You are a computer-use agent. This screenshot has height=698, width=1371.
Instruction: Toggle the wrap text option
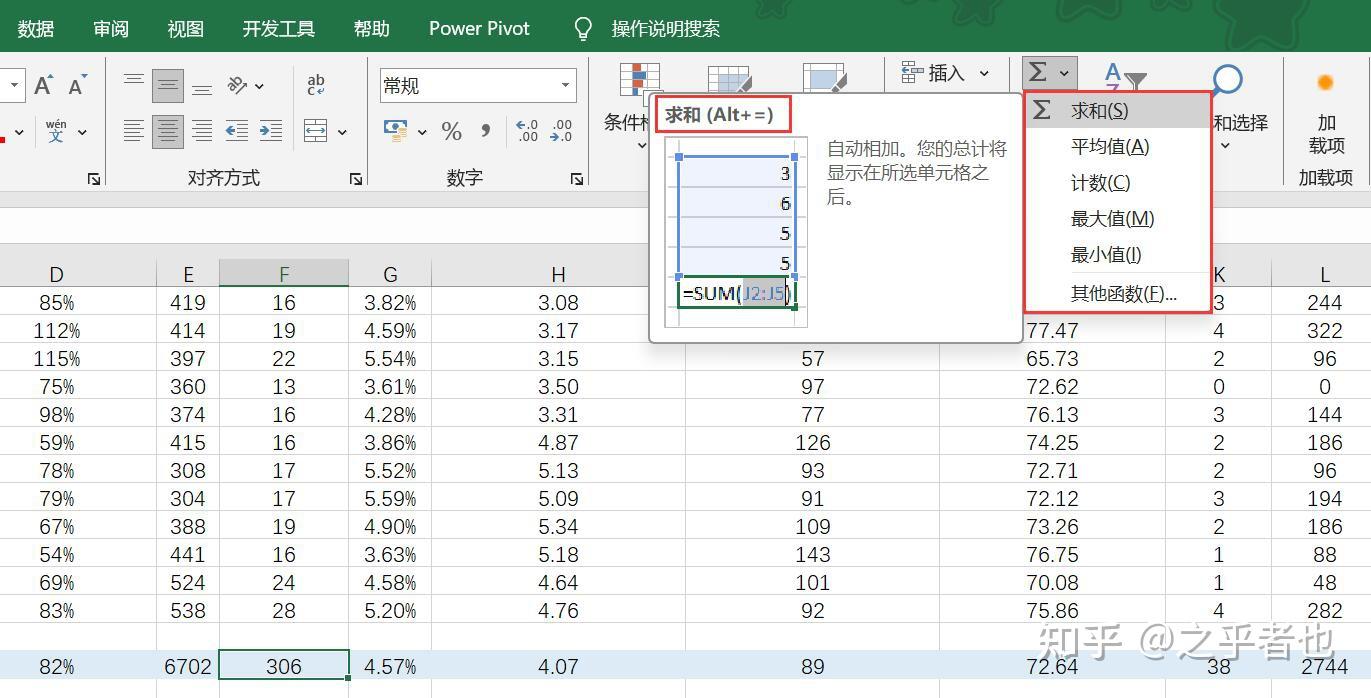tap(315, 85)
